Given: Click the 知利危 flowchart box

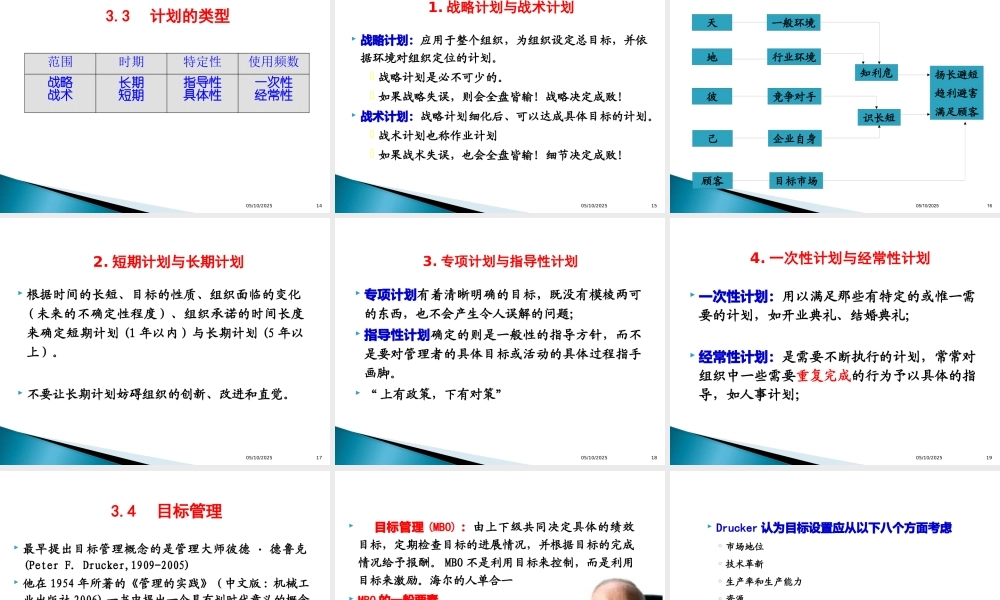Looking at the screenshot, I should [x=876, y=72].
